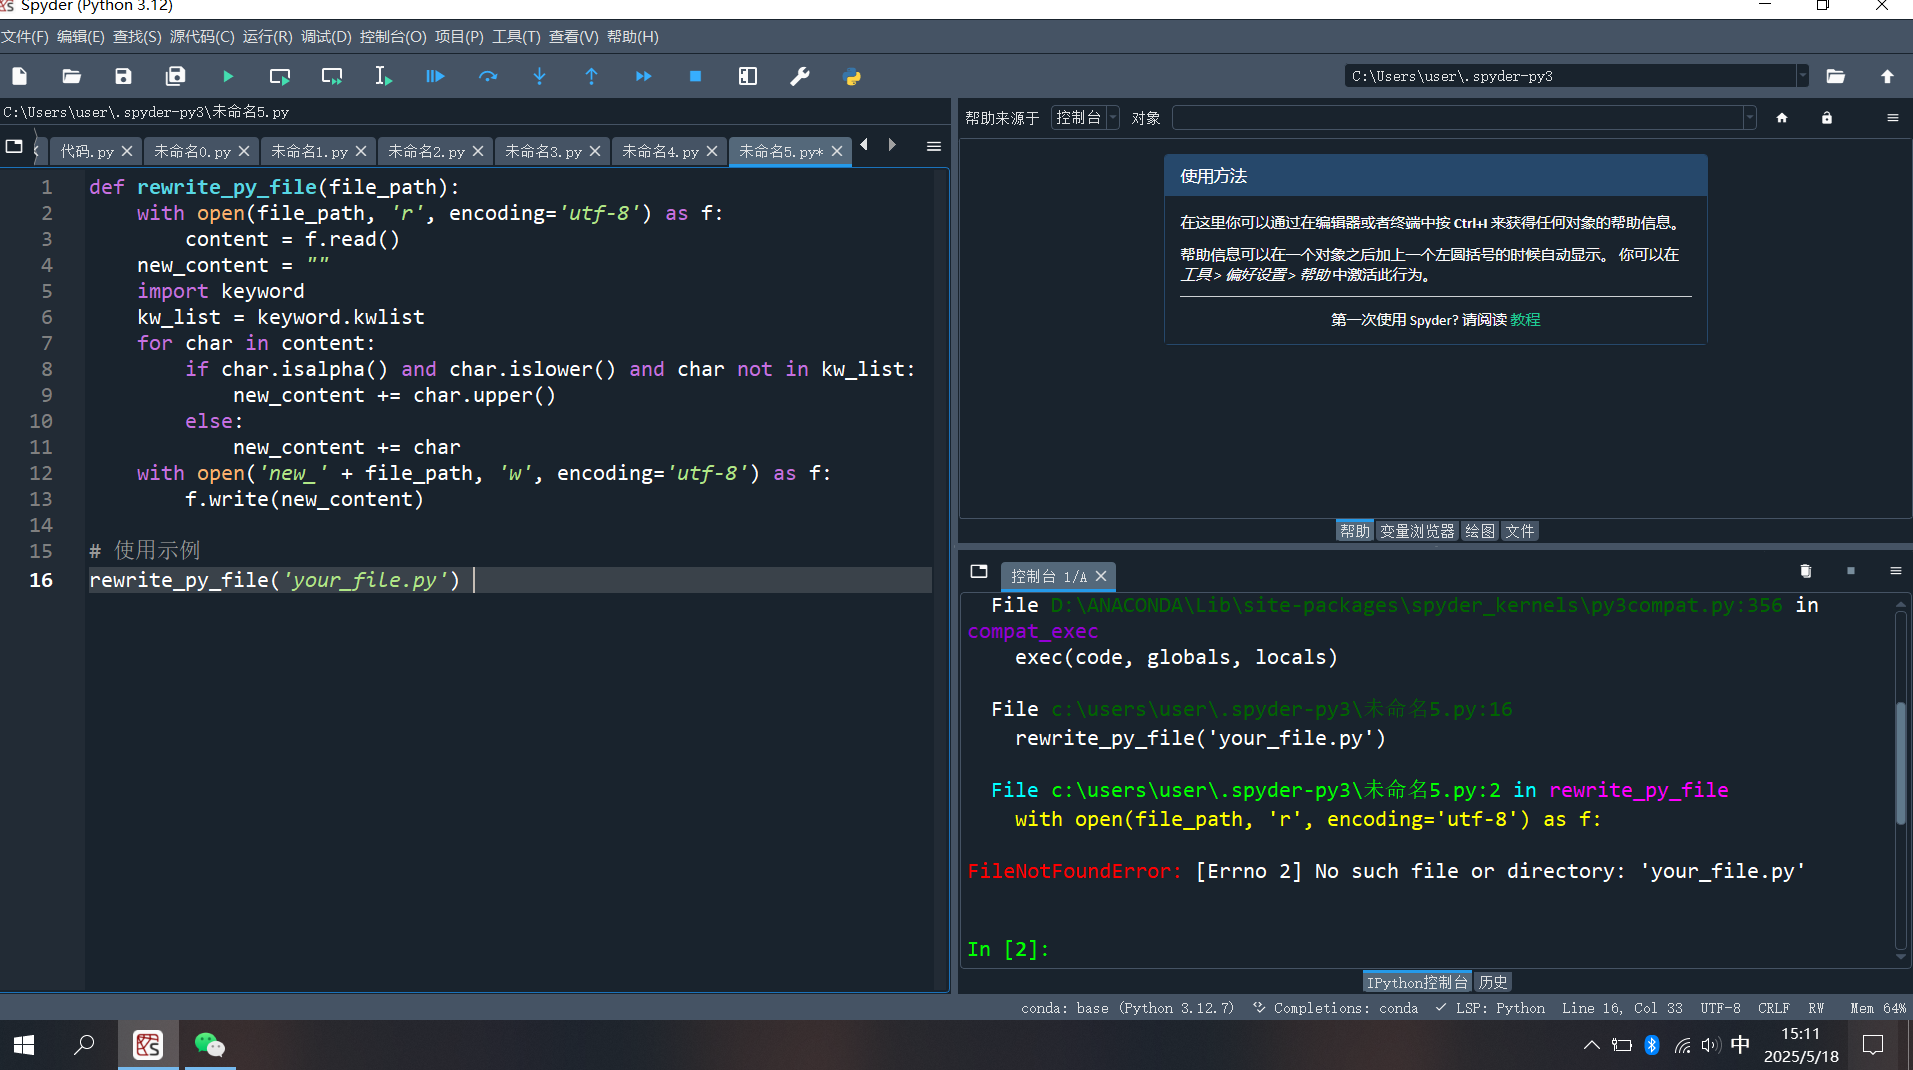The width and height of the screenshot is (1913, 1070).
Task: Open WeChat from the Windows taskbar
Action: point(210,1045)
